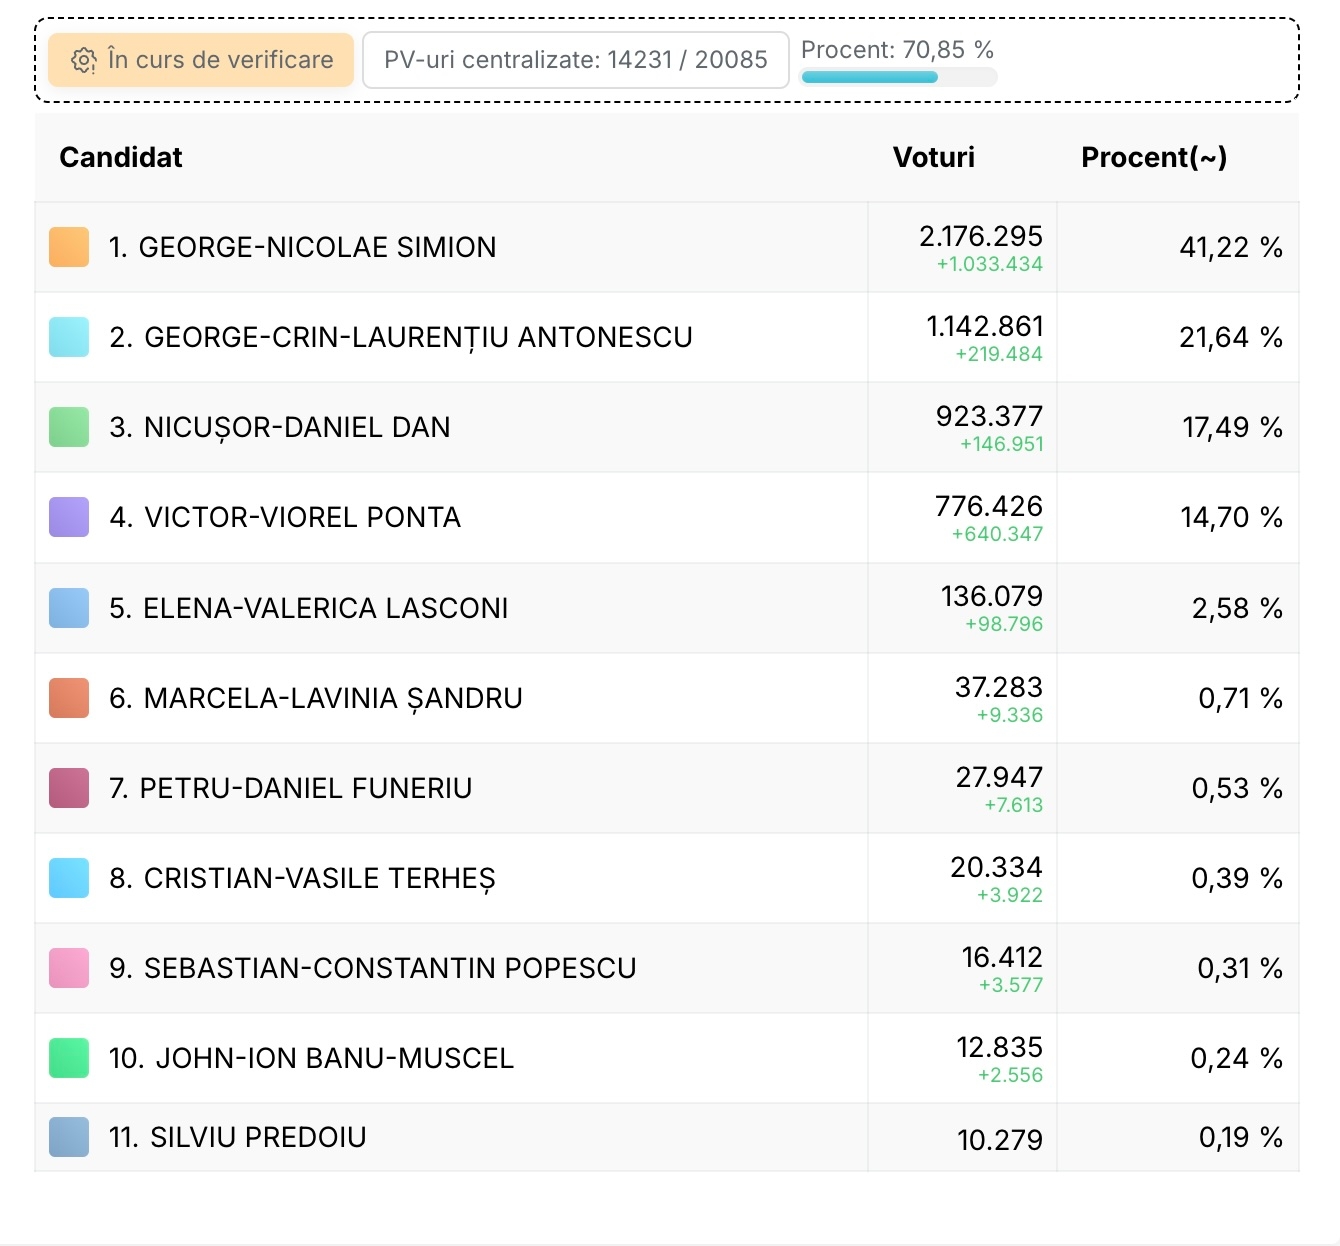
Task: Click the pink swatch for Sebastian-Constantin Popescu
Action: (x=69, y=968)
